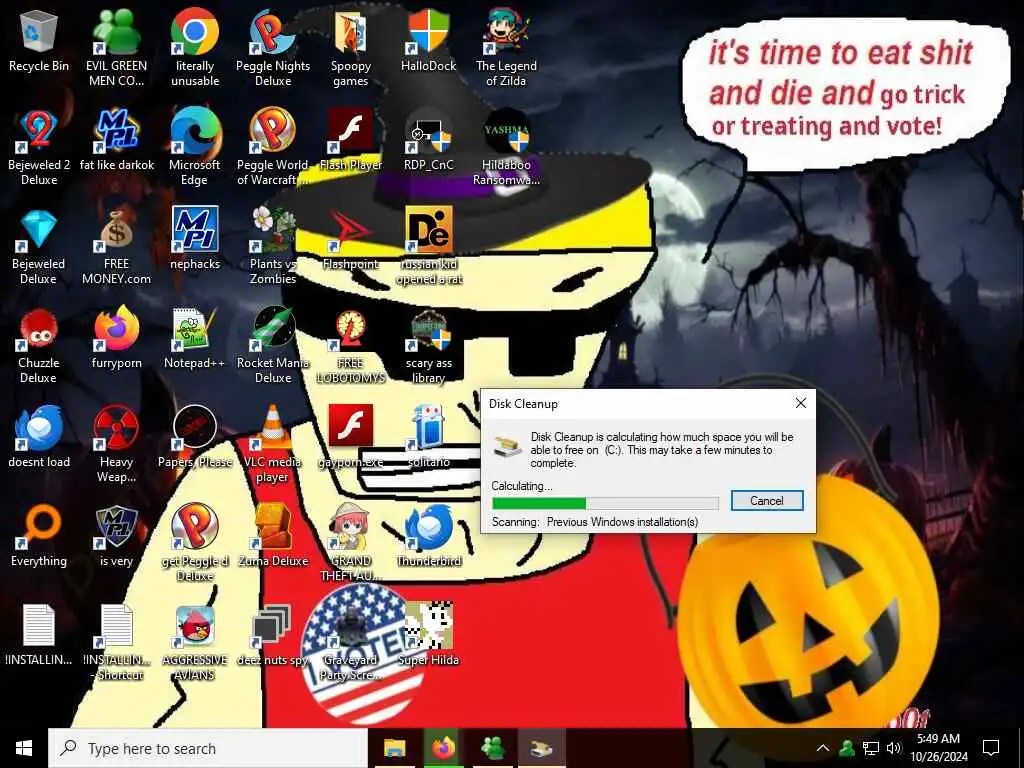Viewport: 1024px width, 768px height.
Task: Click the Chrome icon labeled literally unusable
Action: tap(195, 33)
